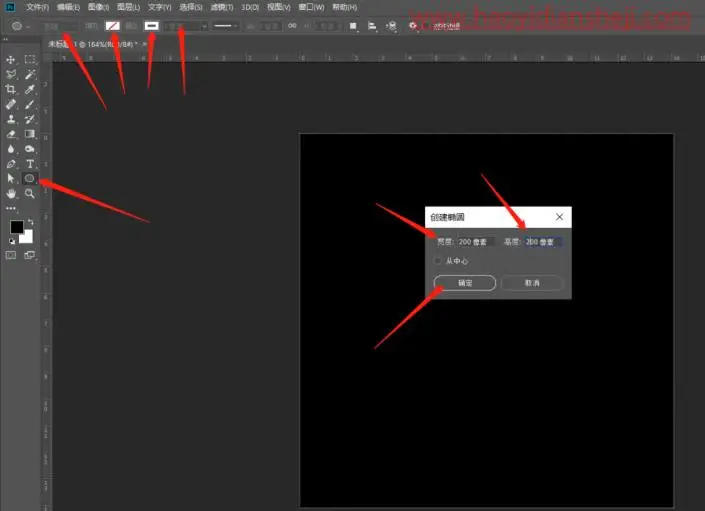Close the open document tab

pos(145,44)
